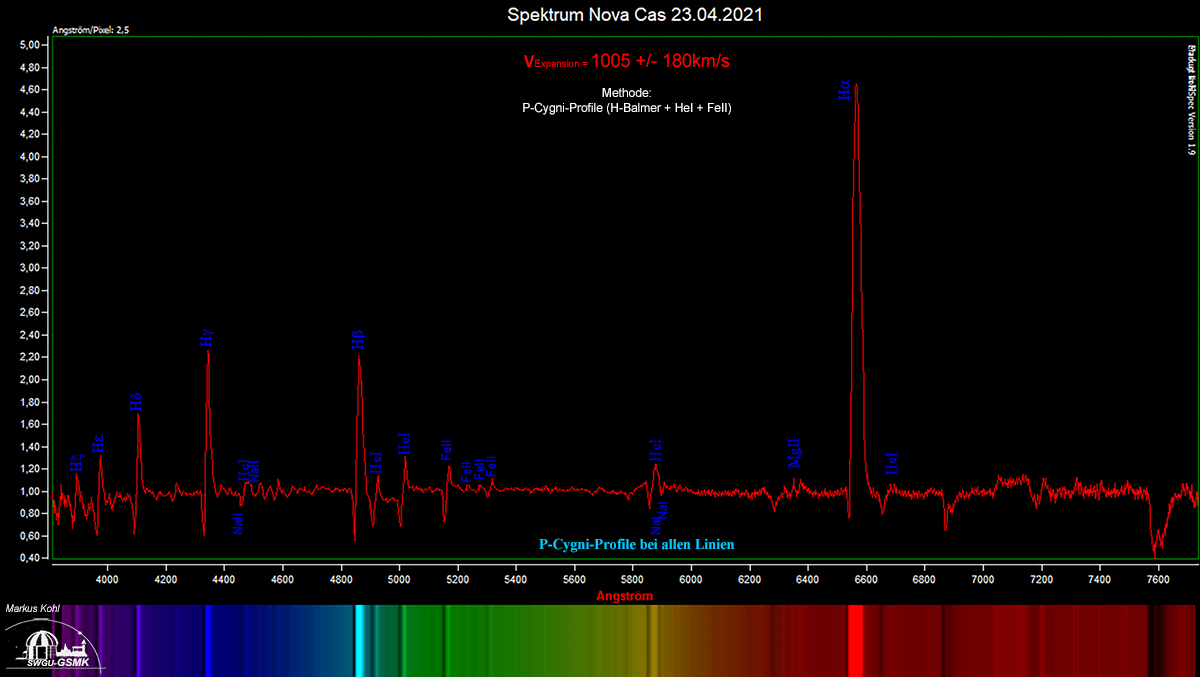
Task: Select the Hε line label
Action: 98,444
